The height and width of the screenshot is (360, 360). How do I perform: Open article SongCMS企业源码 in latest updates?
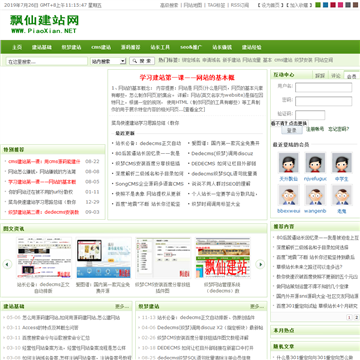click(x=150, y=184)
